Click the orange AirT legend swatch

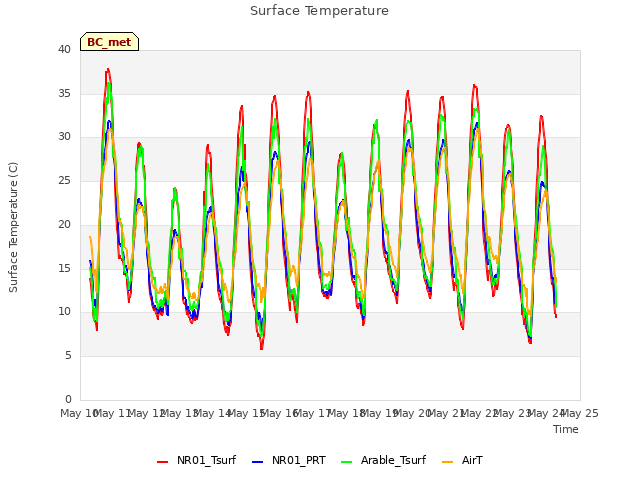447,462
